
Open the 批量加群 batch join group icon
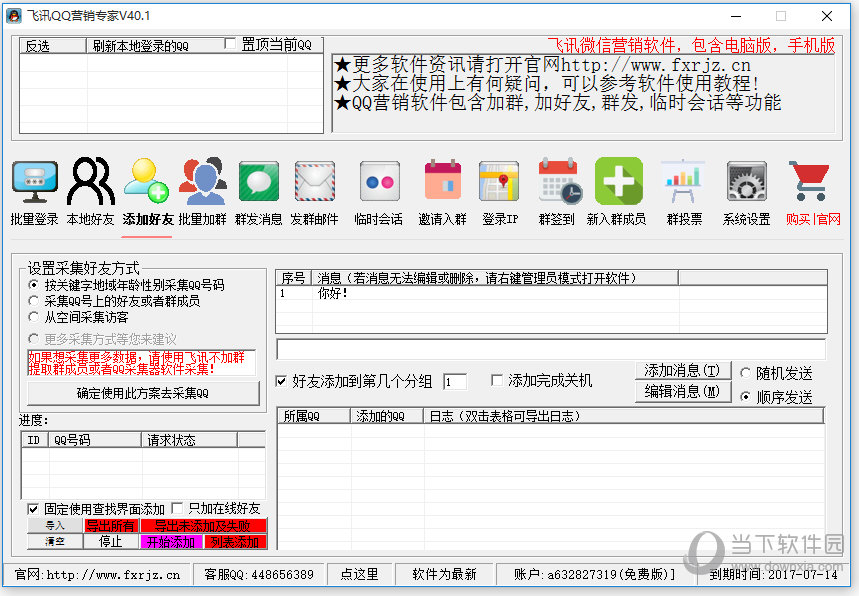click(x=203, y=181)
